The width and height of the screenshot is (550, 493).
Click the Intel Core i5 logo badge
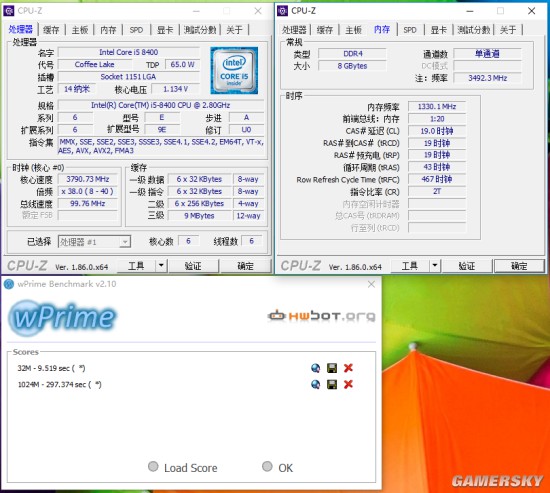tap(234, 71)
